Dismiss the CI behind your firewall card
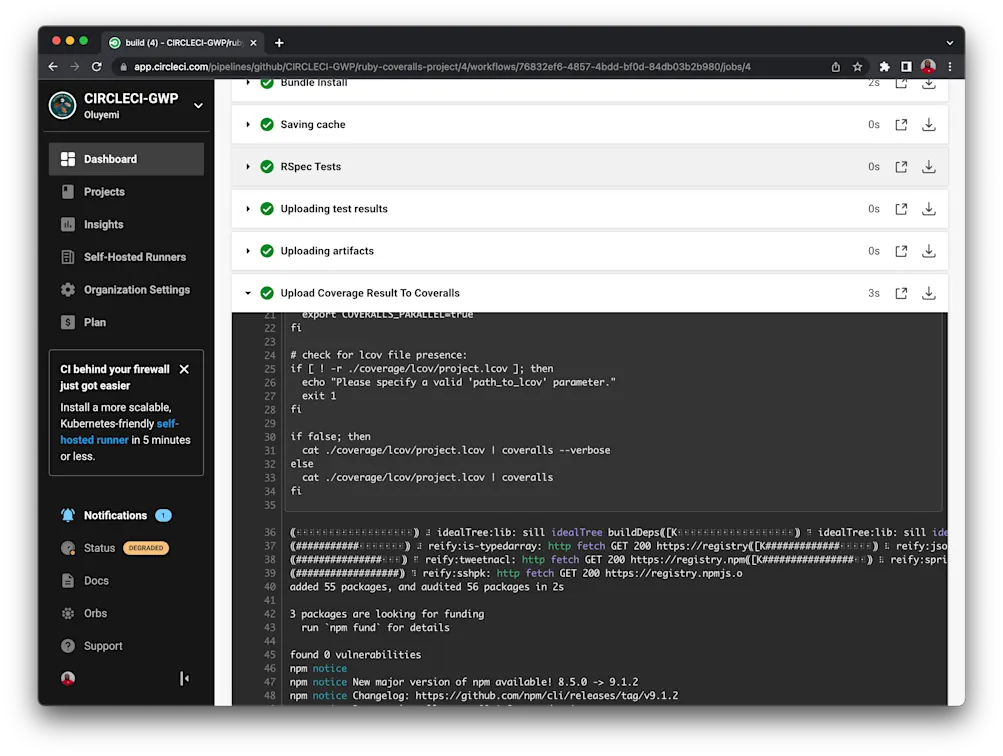The image size is (1003, 756). 184,369
